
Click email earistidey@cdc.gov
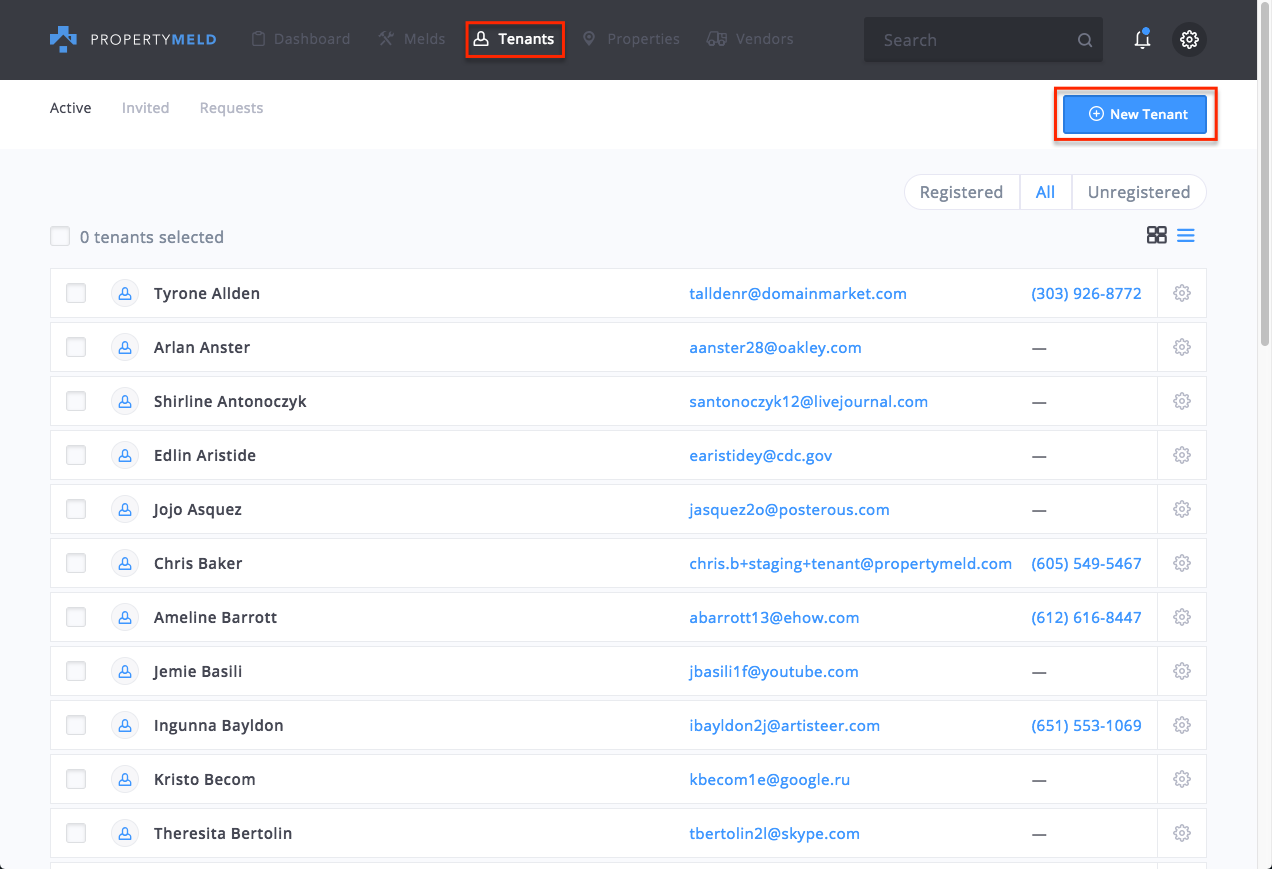tap(761, 455)
